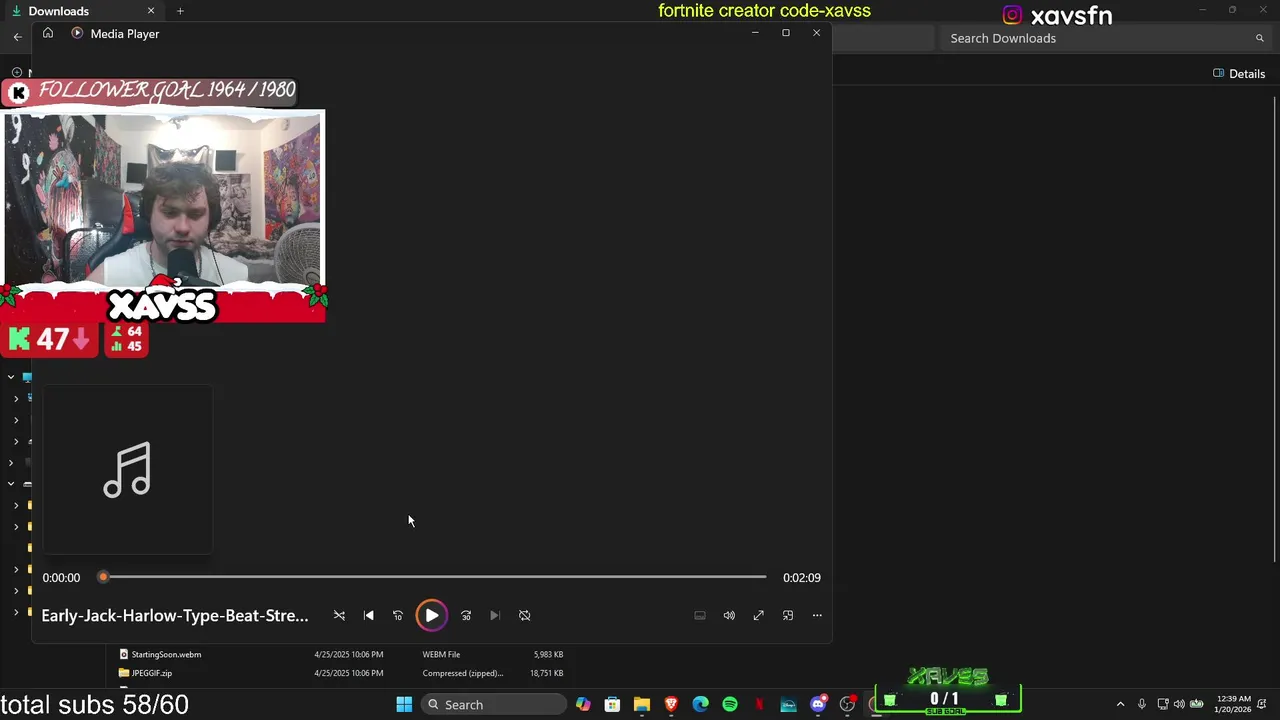
Task: Open OBS Studio from the taskbar
Action: point(847,705)
